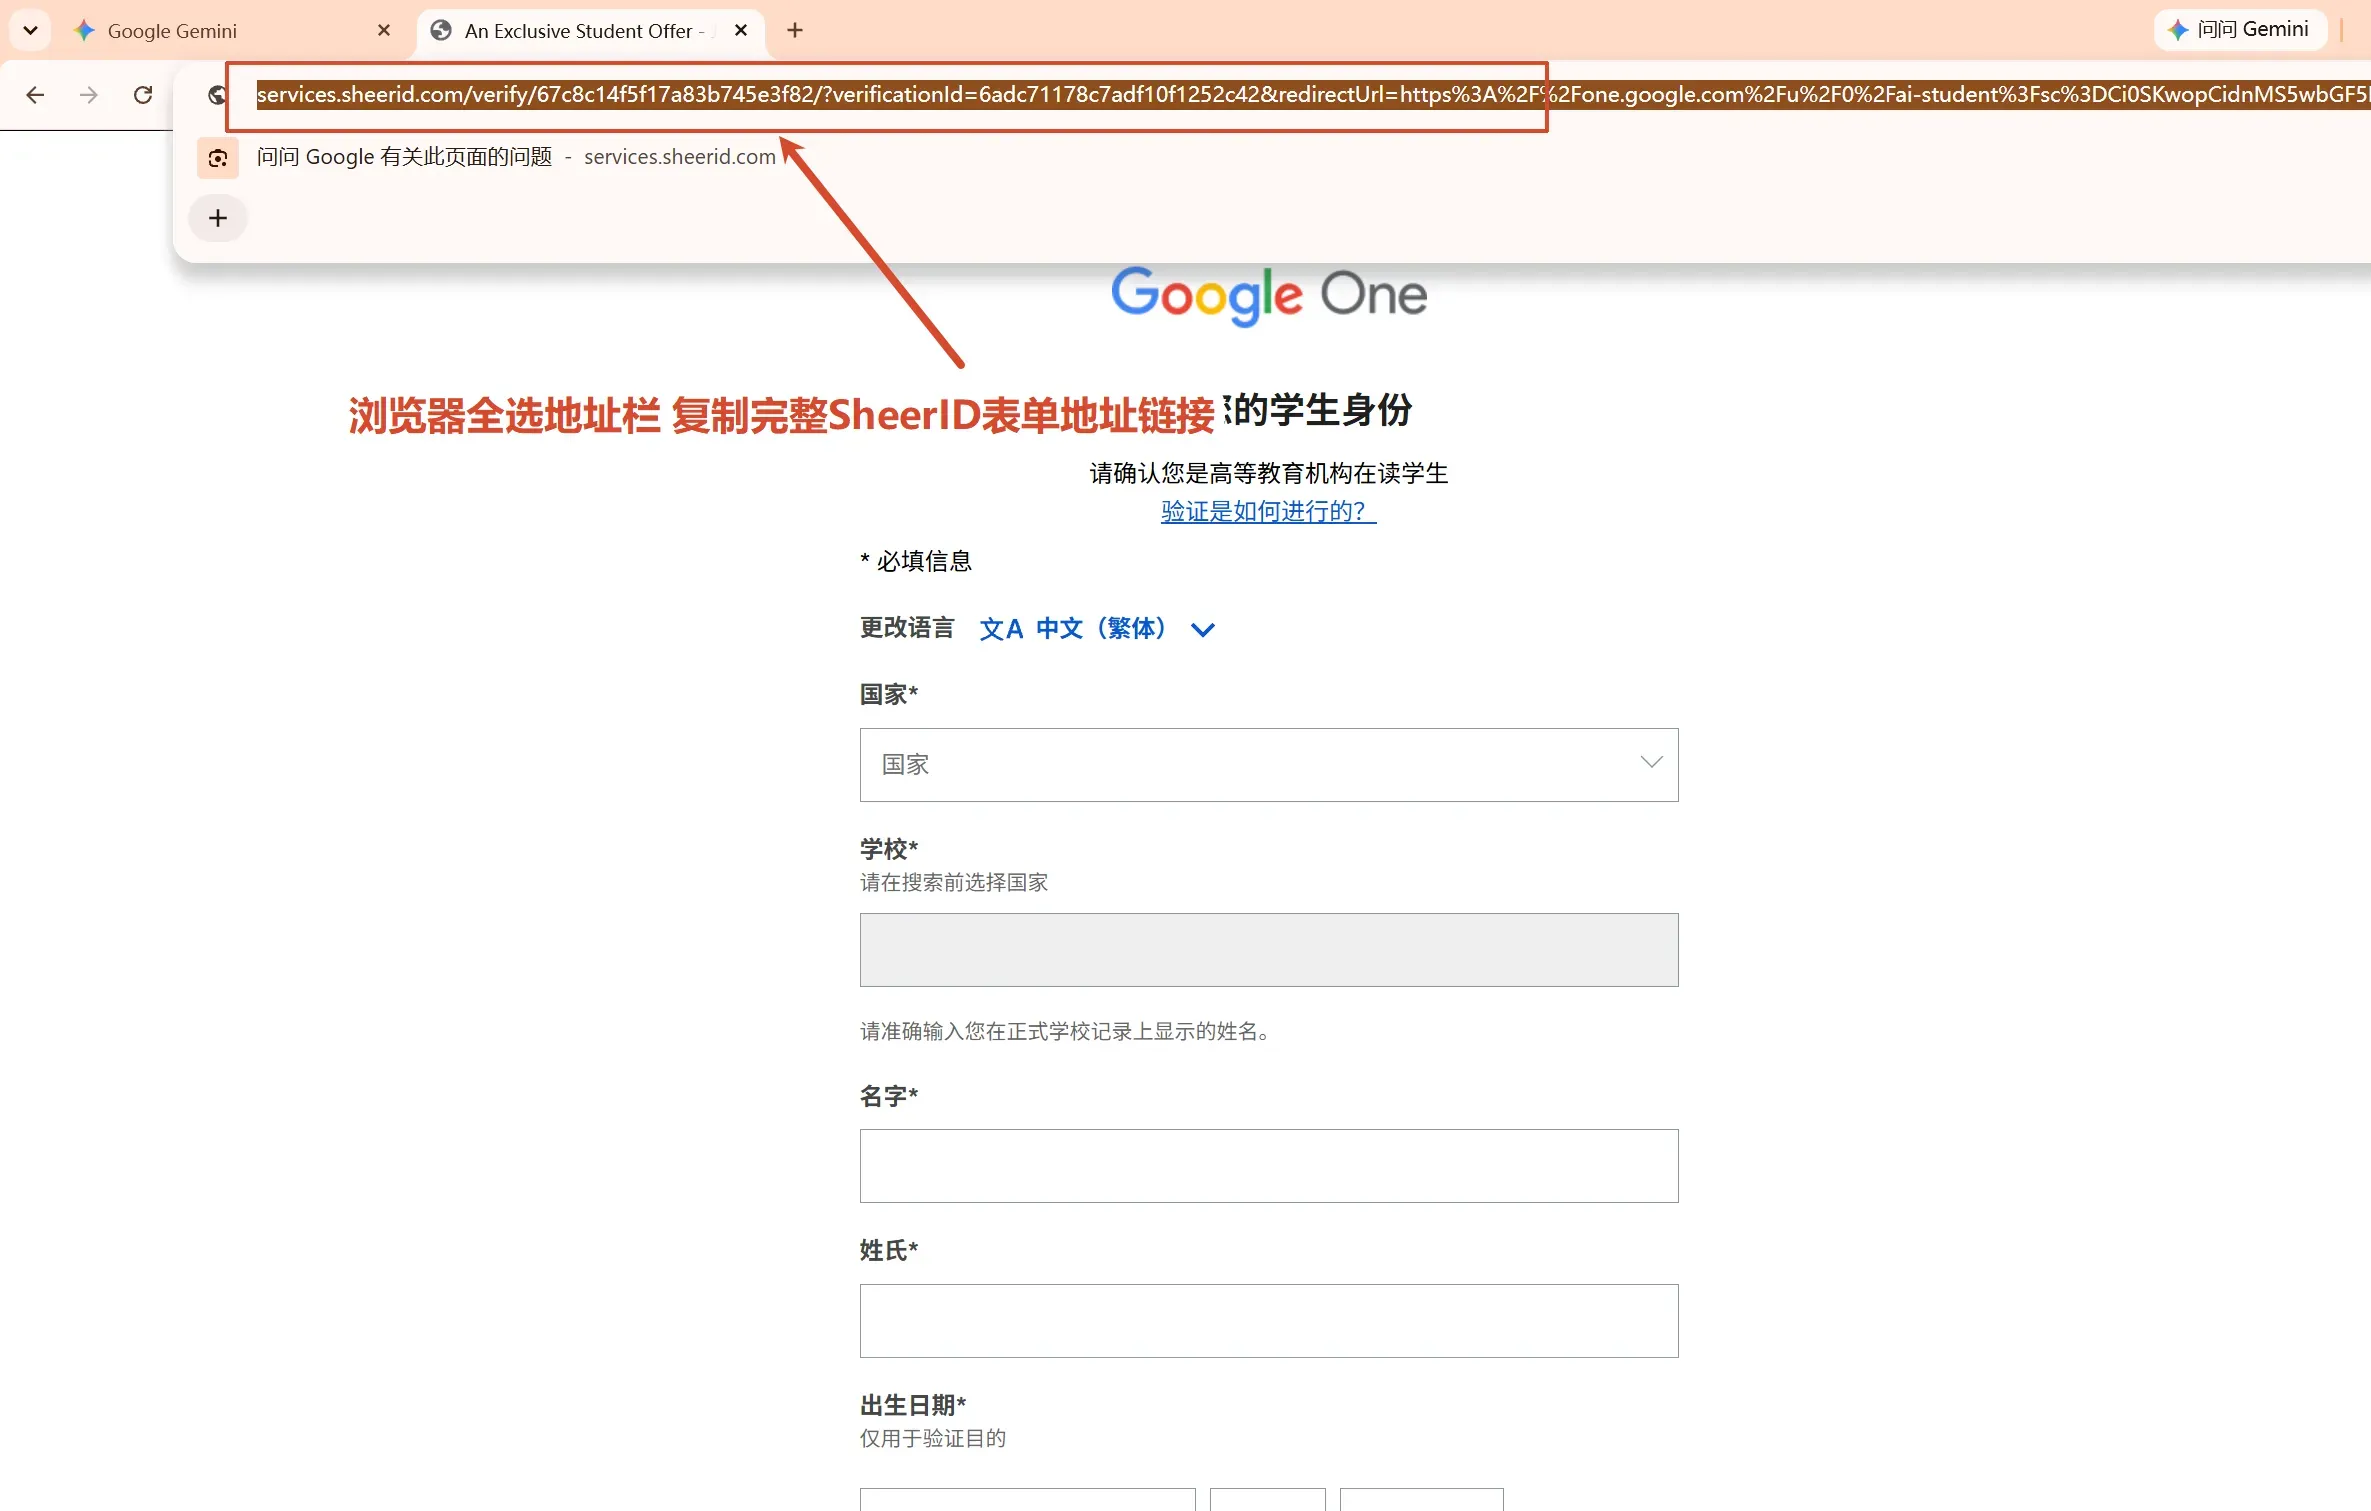Focus the 名字 first name field
This screenshot has width=2371, height=1511.
pos(1269,1166)
